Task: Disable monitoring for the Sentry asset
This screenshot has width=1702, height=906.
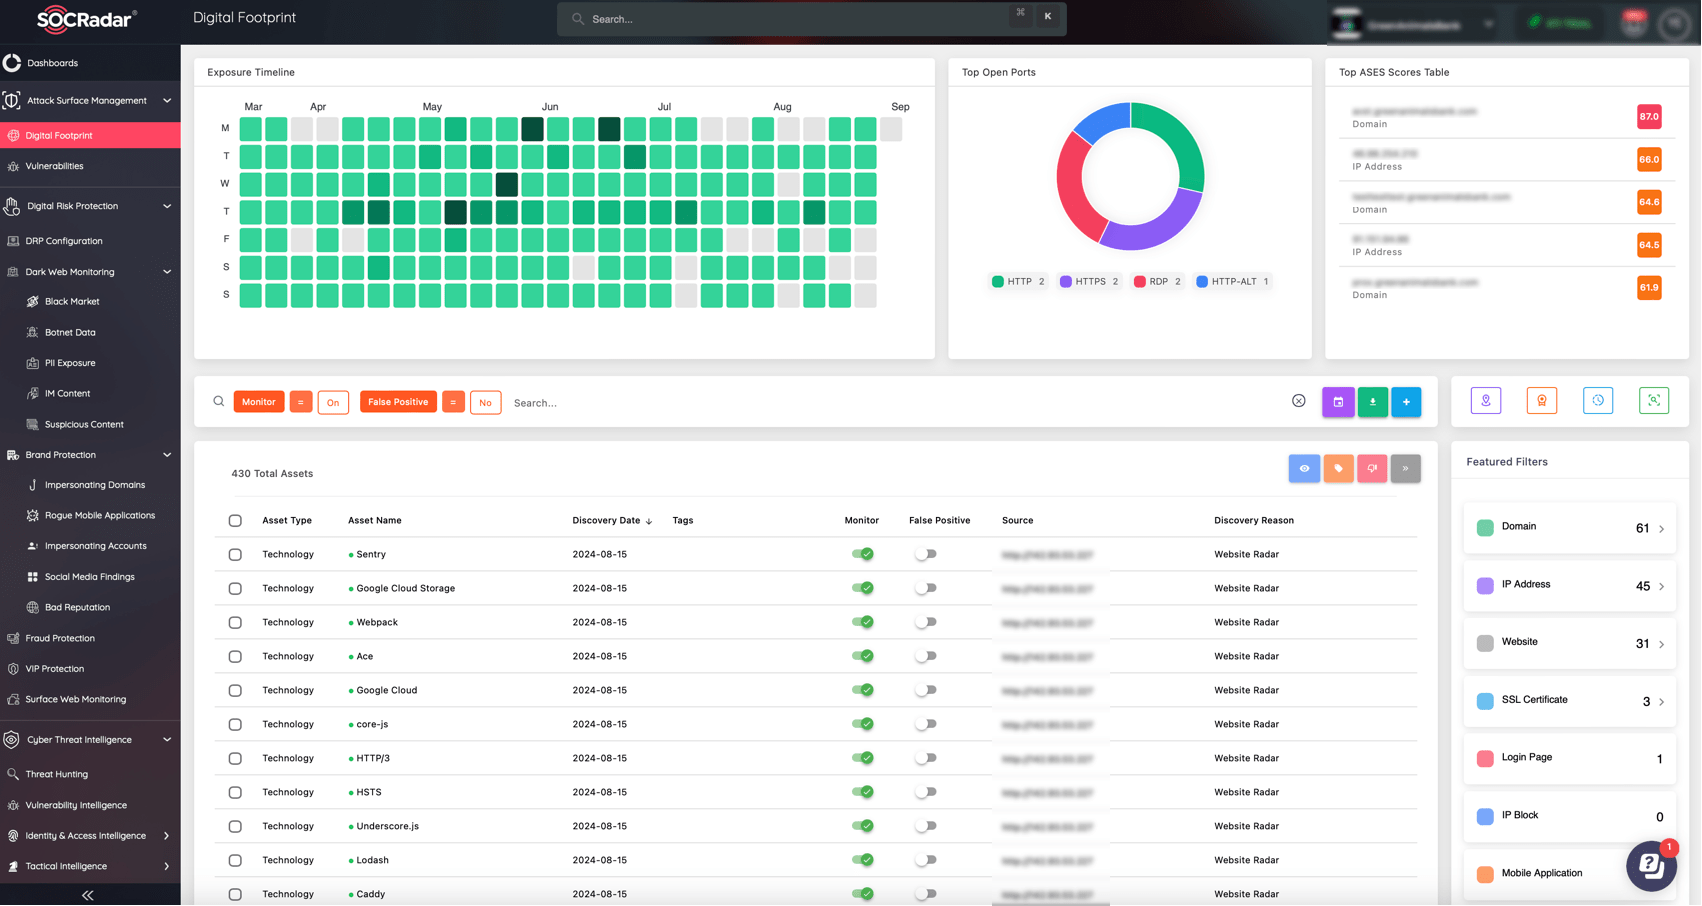Action: point(862,553)
